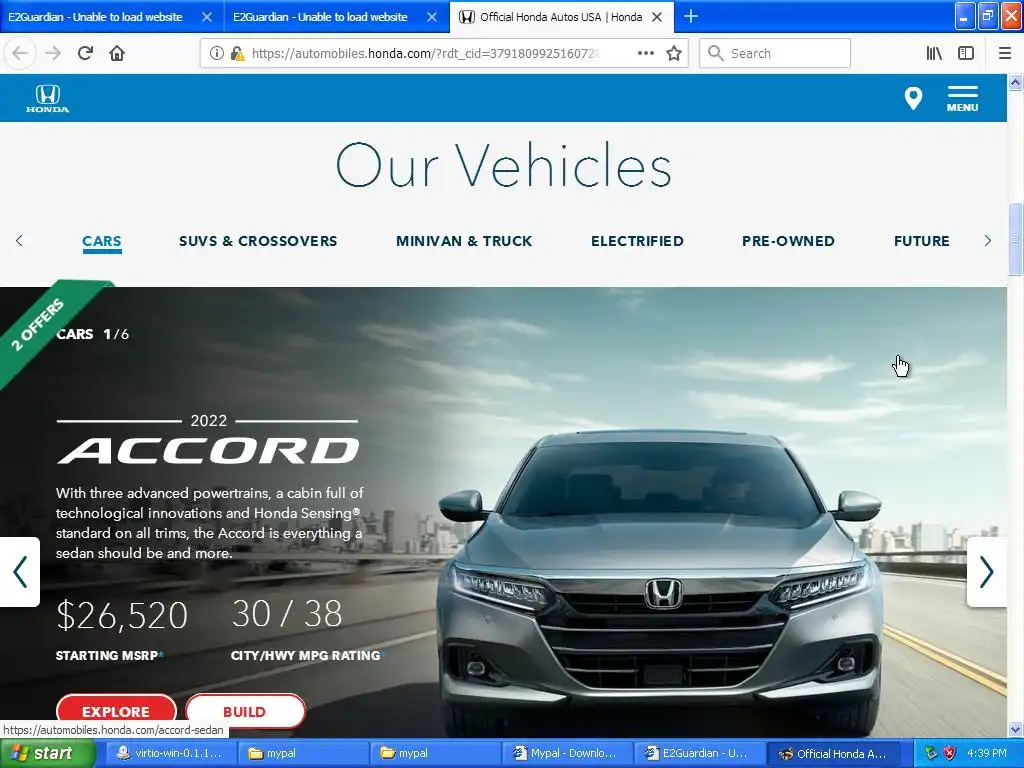The height and width of the screenshot is (768, 1024).
Task: Open the Library icon in toolbar
Action: point(934,53)
